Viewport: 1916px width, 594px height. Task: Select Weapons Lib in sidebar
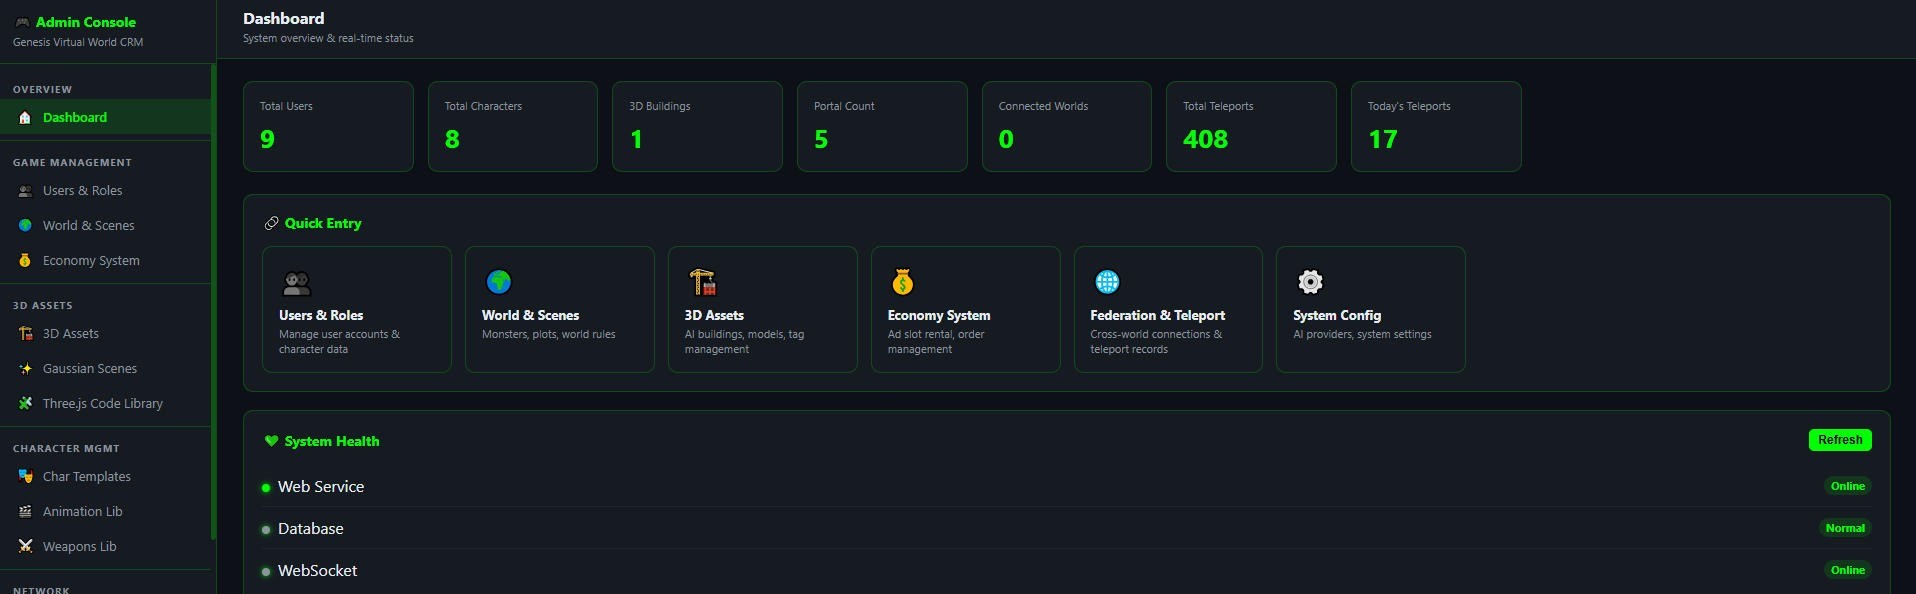coord(105,547)
